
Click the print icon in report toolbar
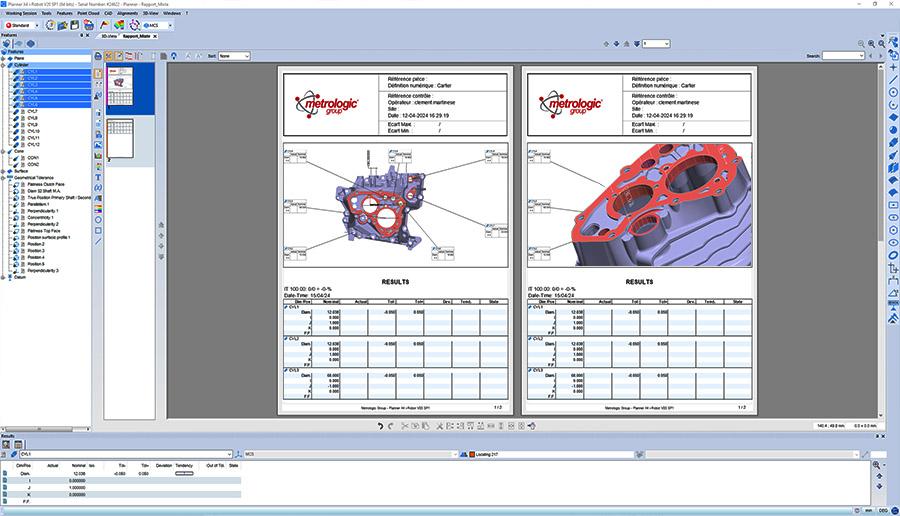(x=98, y=56)
